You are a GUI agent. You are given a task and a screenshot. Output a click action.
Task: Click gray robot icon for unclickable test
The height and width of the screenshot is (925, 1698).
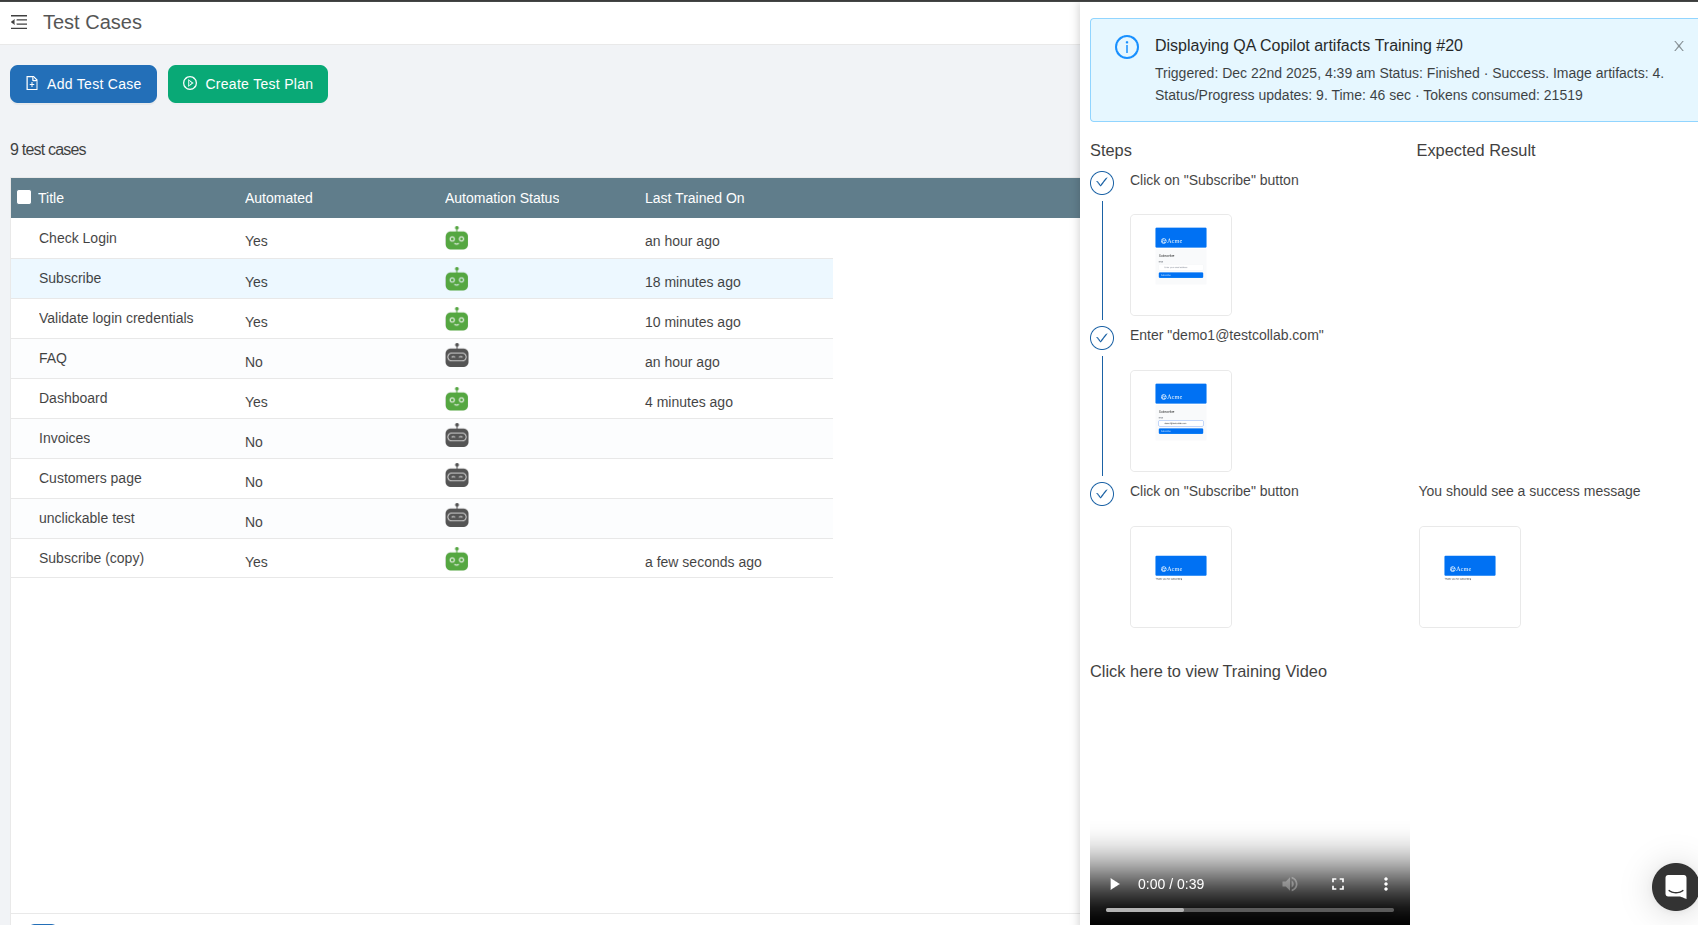(457, 517)
